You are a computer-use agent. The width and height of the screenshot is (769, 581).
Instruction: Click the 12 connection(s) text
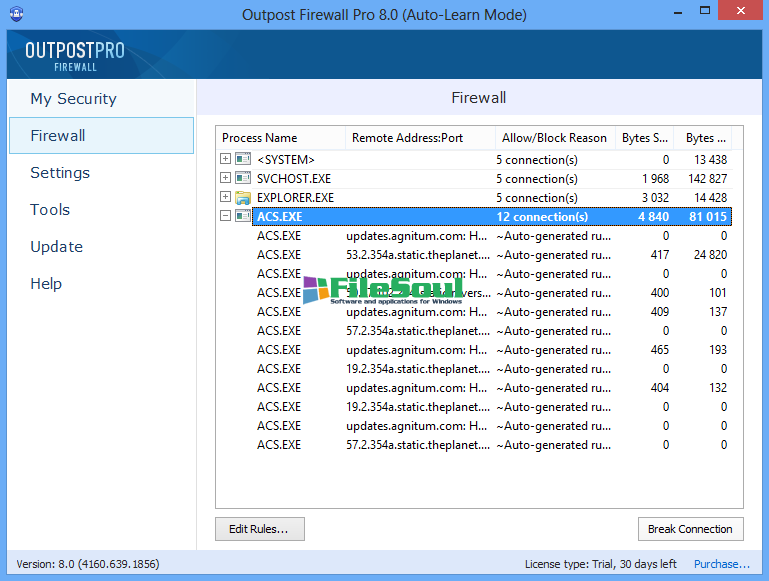click(542, 217)
